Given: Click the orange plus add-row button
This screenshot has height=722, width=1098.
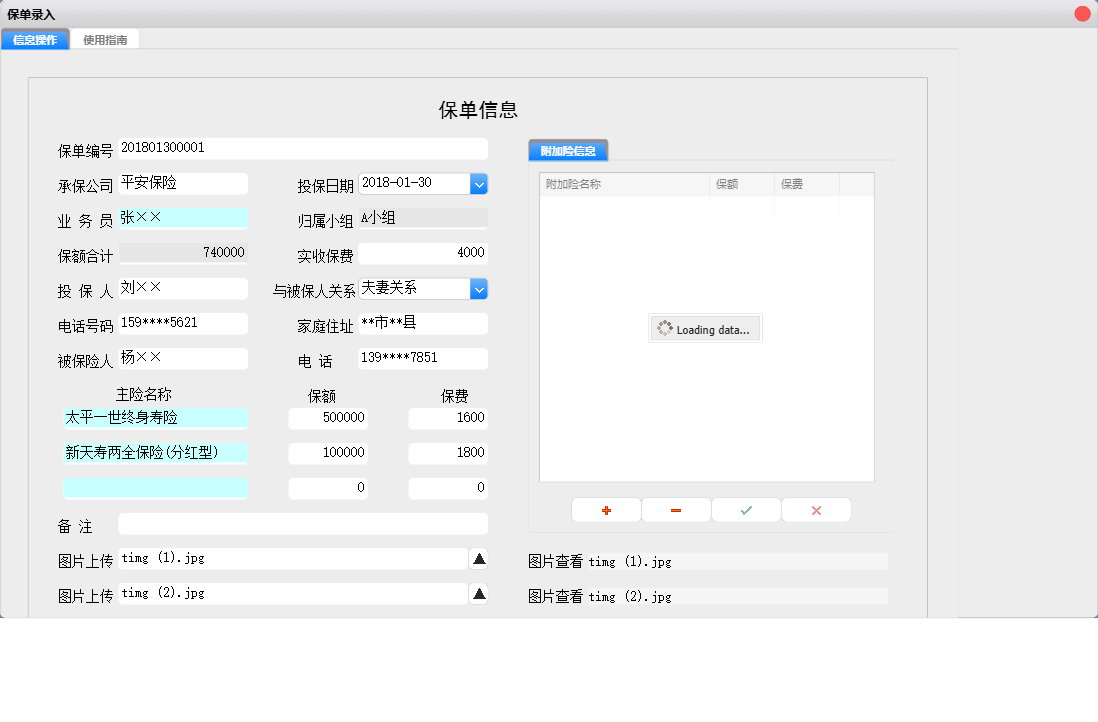Looking at the screenshot, I should pyautogui.click(x=606, y=510).
